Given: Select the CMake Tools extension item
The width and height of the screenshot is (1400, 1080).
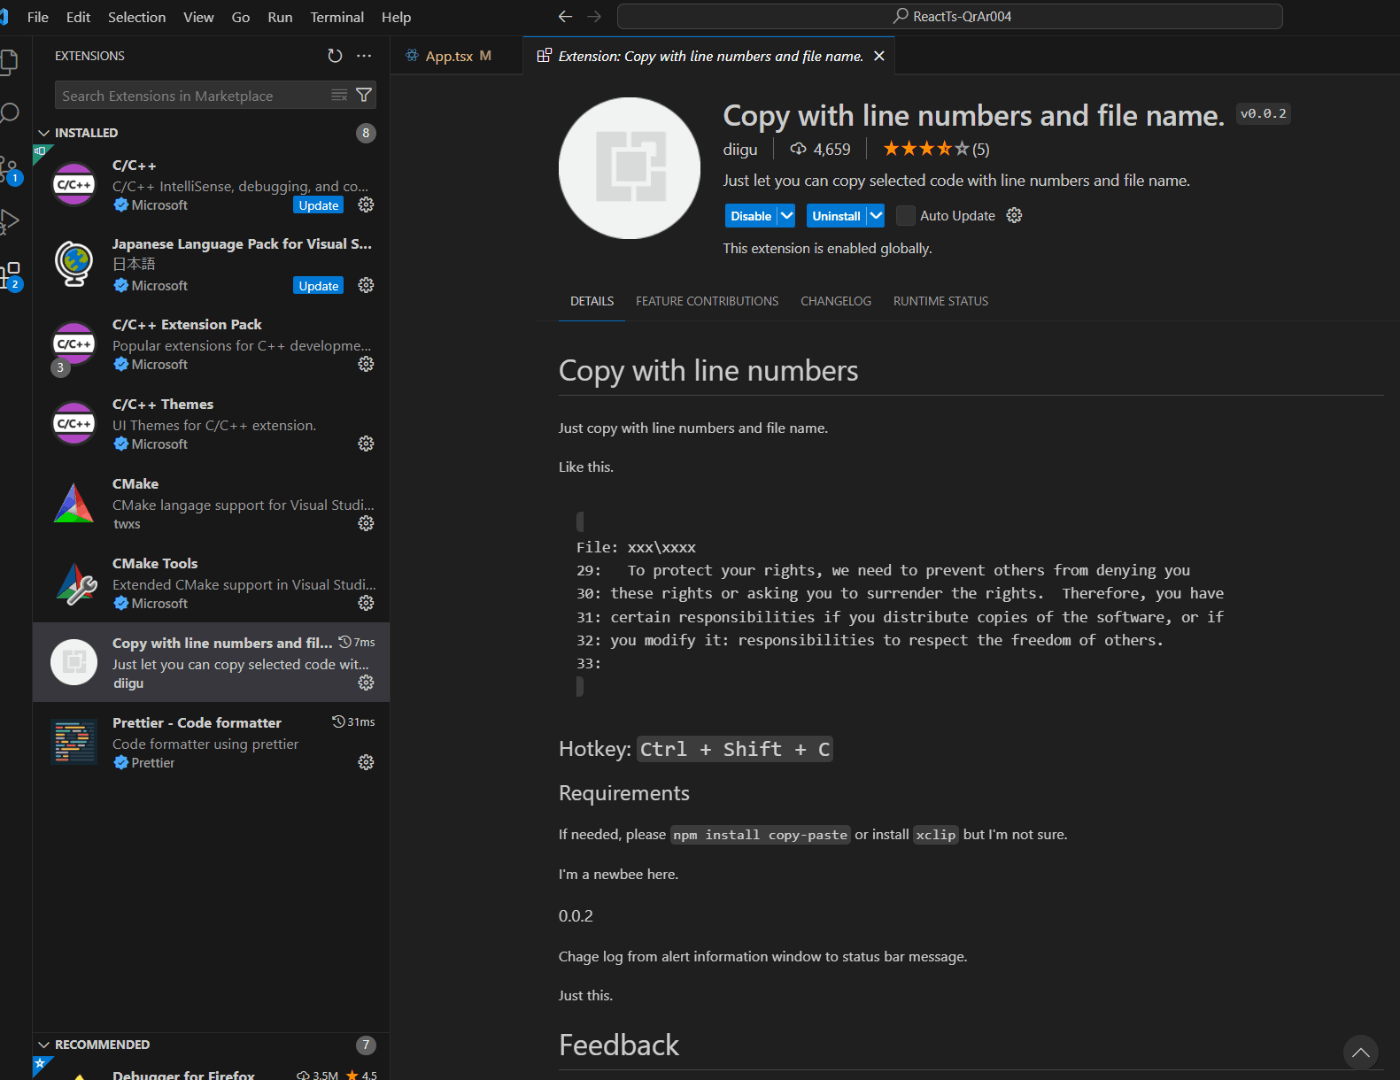Looking at the screenshot, I should (211, 583).
